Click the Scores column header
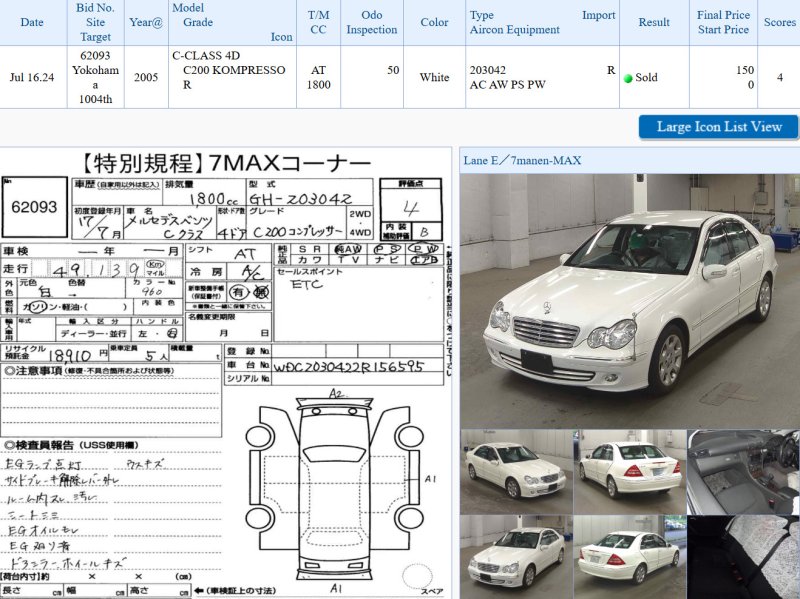Image resolution: width=800 pixels, height=599 pixels. click(x=779, y=22)
